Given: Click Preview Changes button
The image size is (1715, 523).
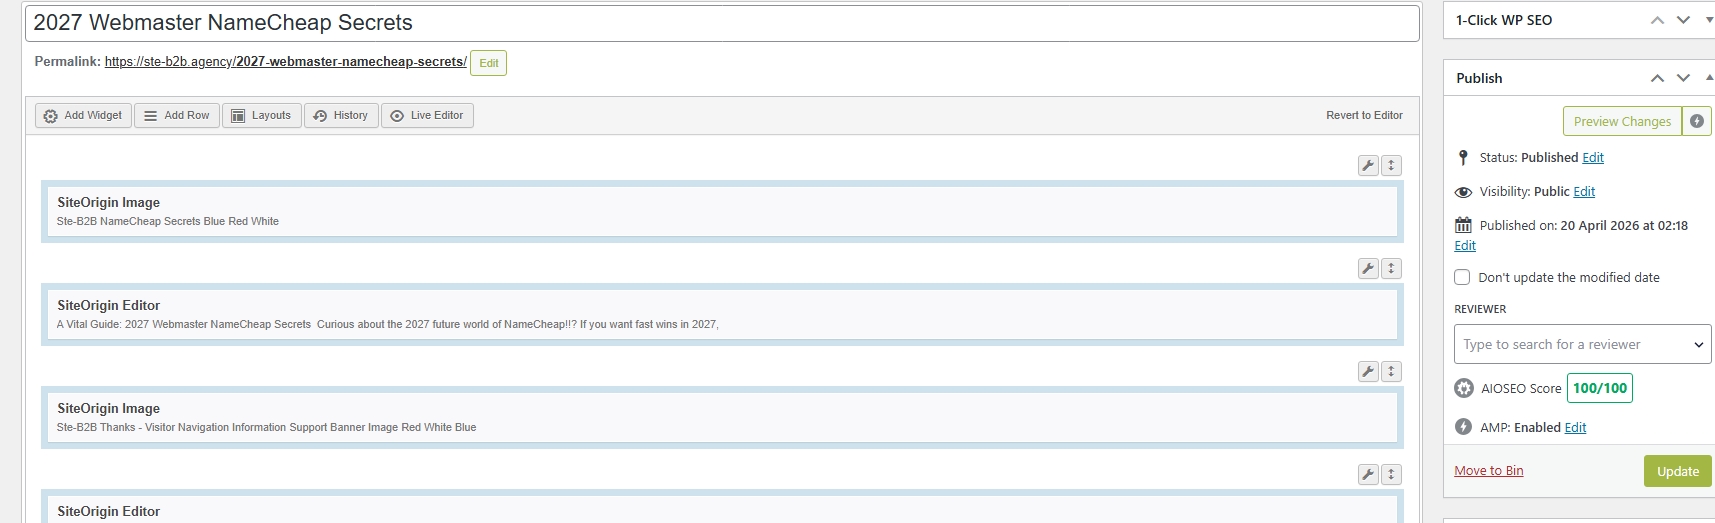Looking at the screenshot, I should click(x=1622, y=121).
